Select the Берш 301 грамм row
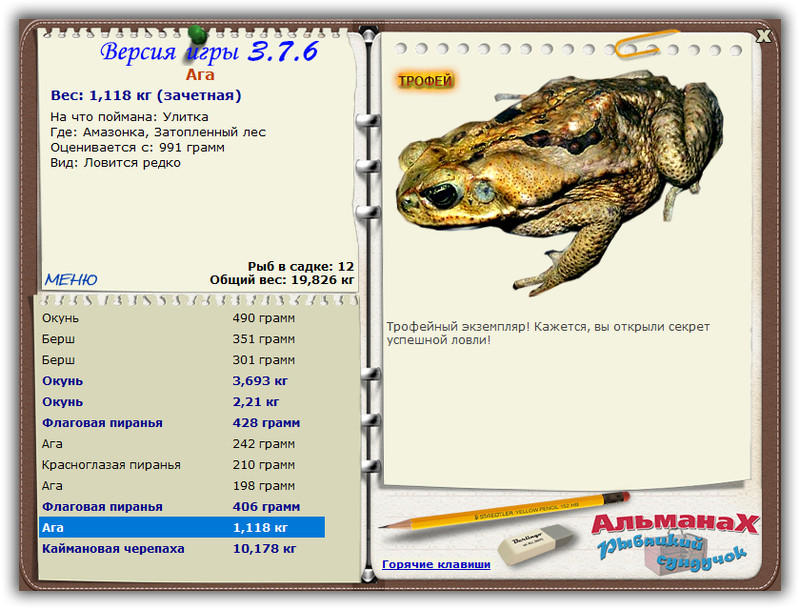Screen dimensions: 800x610 [x=182, y=360]
